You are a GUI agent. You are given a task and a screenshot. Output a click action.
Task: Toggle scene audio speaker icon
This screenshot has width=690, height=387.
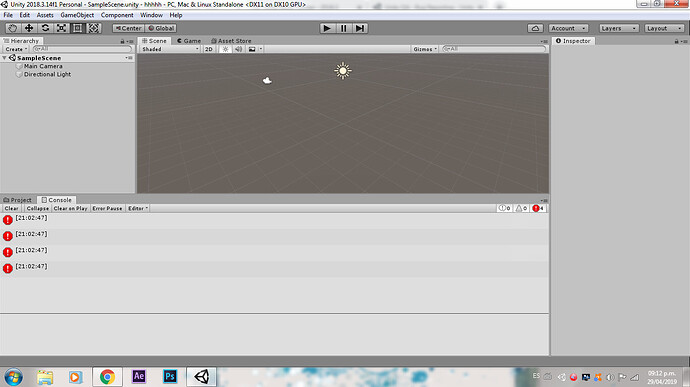(238, 49)
